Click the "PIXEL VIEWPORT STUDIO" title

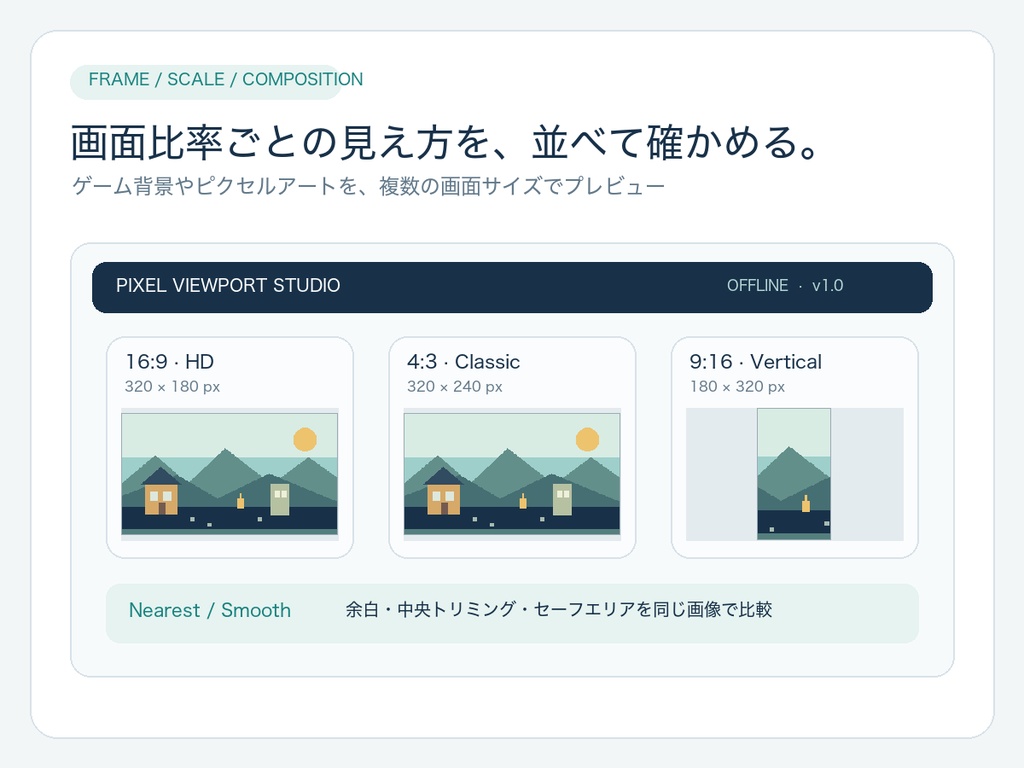click(228, 285)
